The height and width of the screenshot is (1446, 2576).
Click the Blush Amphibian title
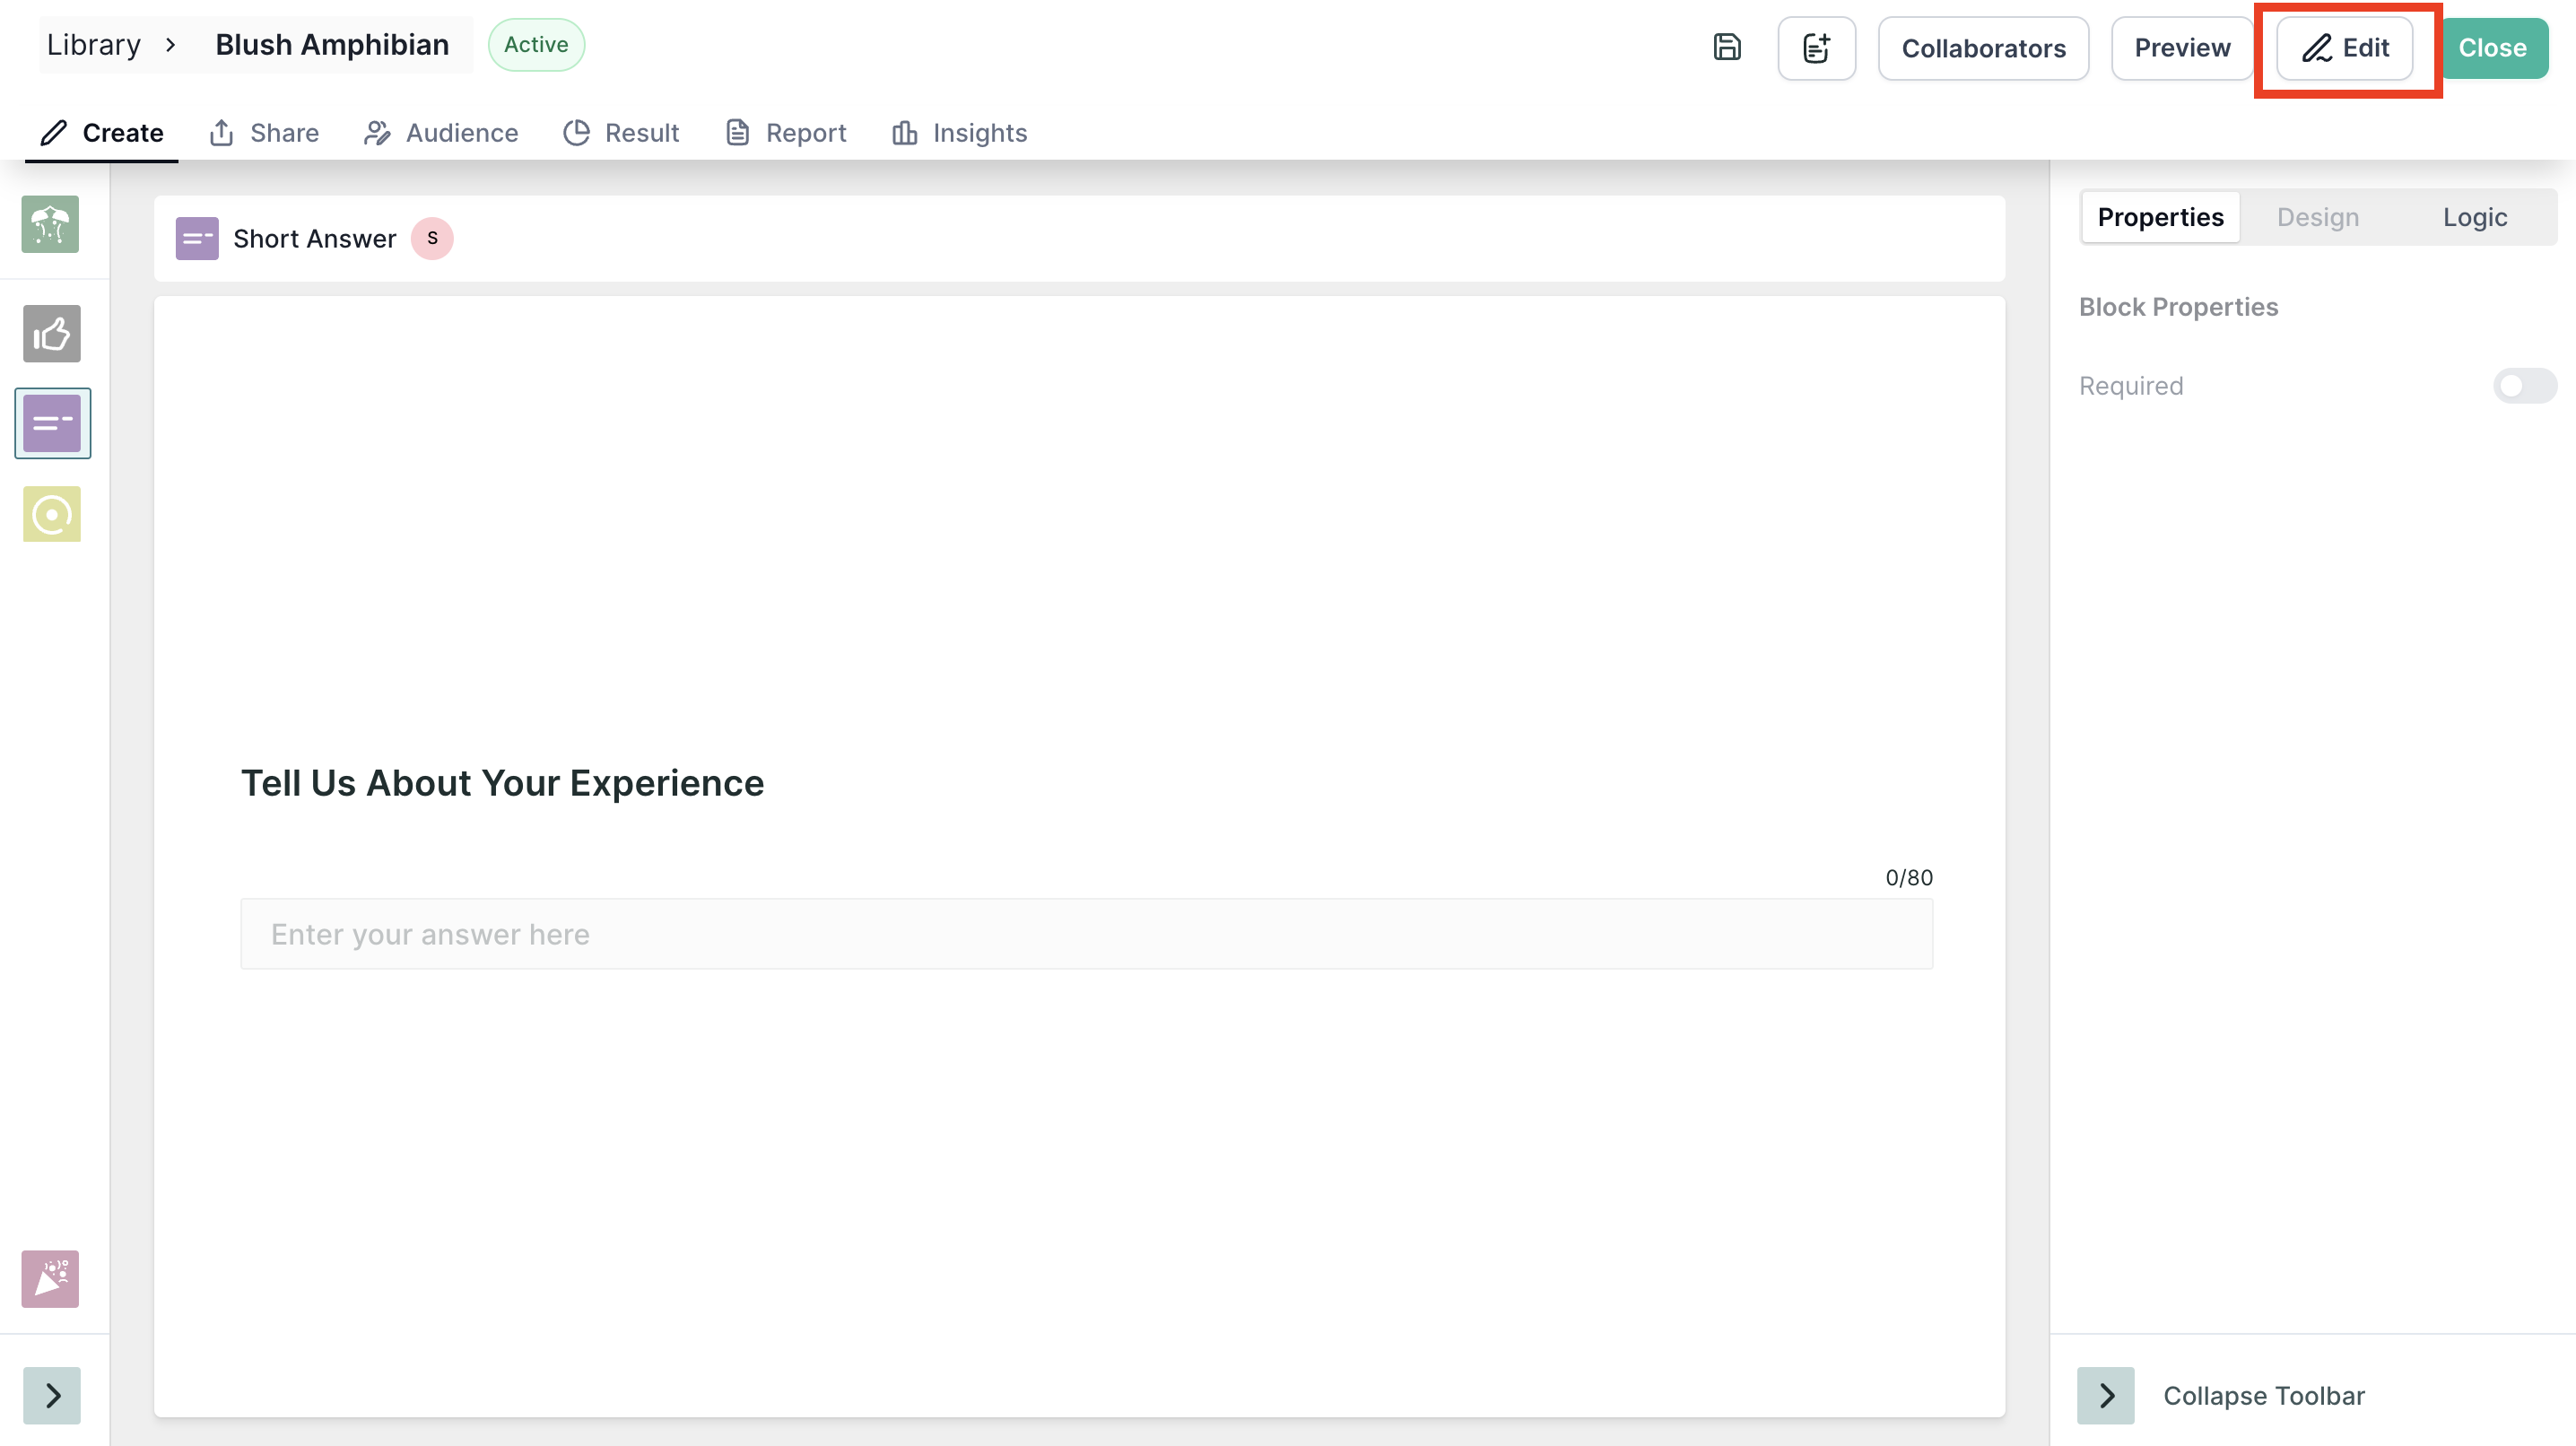(332, 45)
